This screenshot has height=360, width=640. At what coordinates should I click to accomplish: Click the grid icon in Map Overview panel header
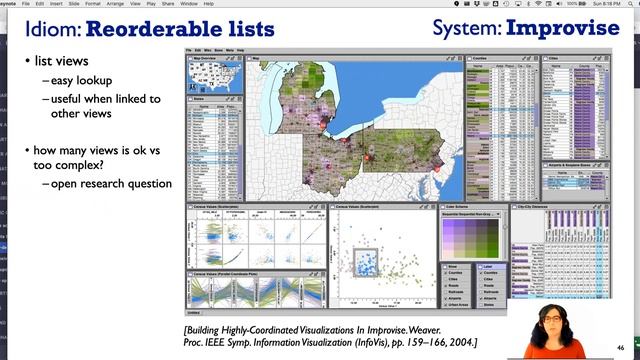(x=240, y=58)
